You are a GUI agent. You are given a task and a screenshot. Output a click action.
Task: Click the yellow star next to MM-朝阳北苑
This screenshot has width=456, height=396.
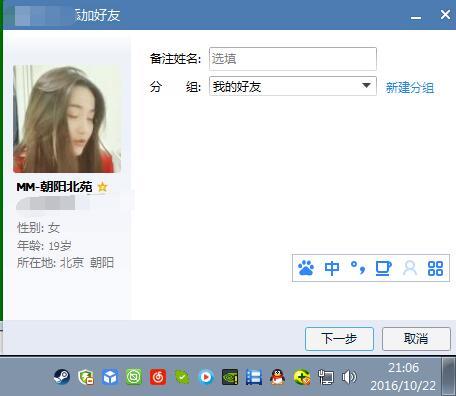[x=102, y=187]
